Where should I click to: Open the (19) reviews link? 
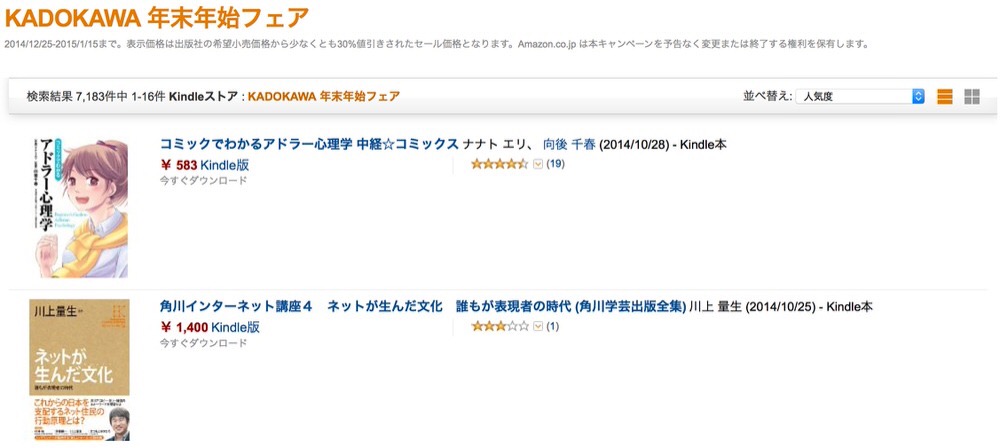(555, 164)
